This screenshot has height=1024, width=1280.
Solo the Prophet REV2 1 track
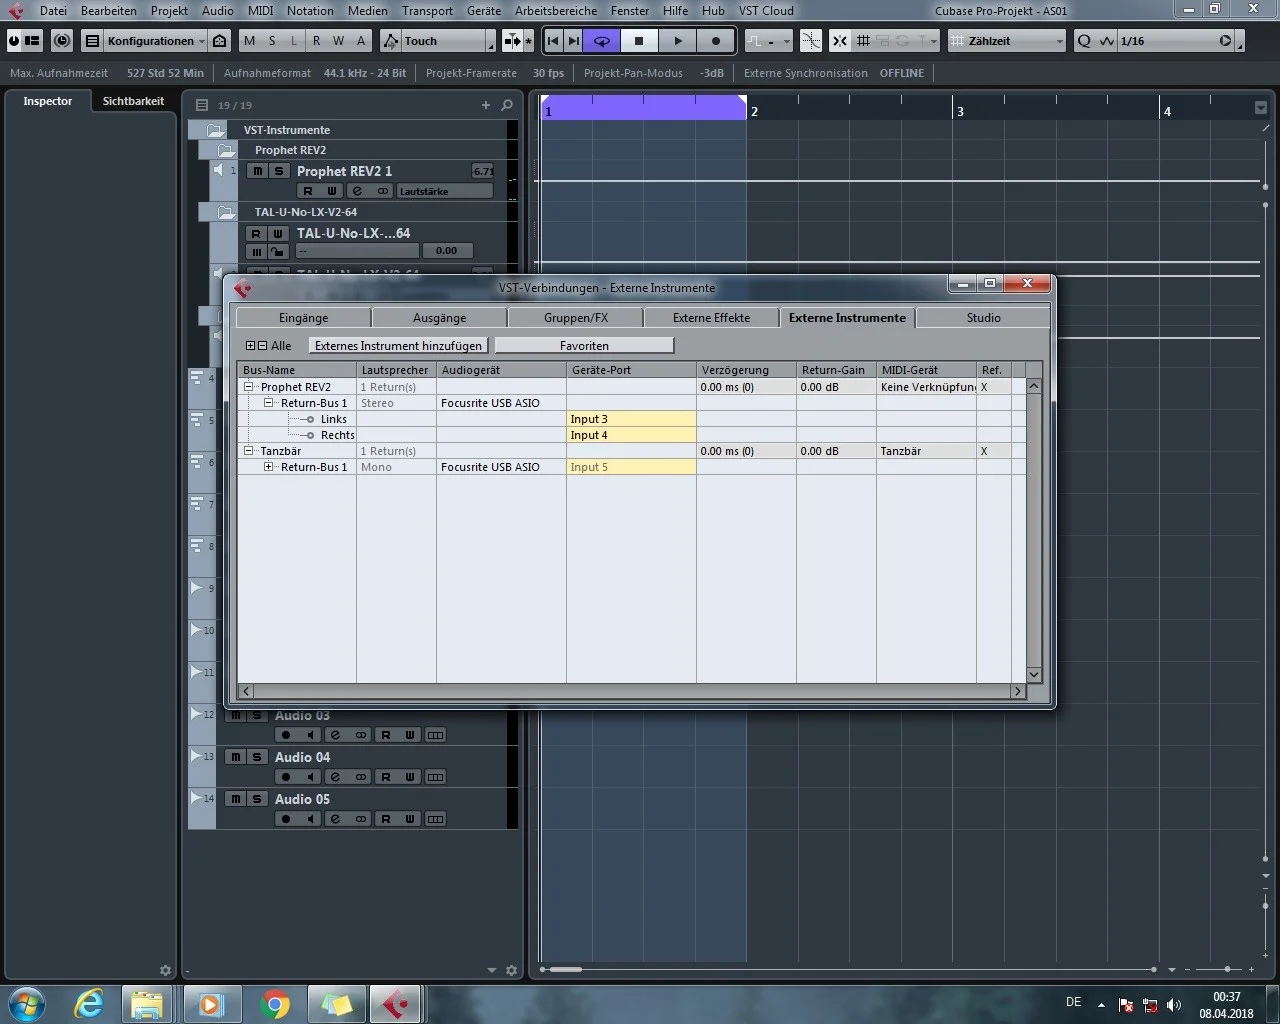point(279,171)
